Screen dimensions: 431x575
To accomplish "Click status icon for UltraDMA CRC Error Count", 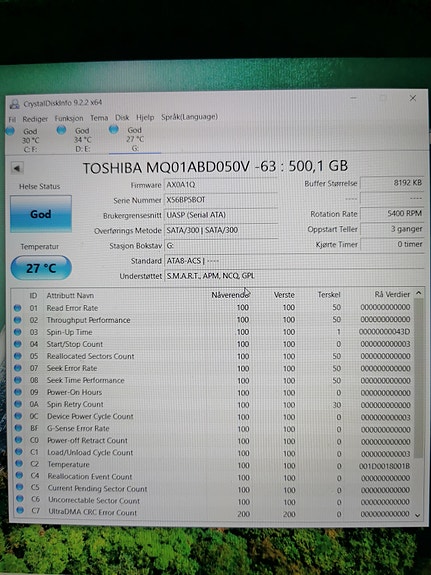I will [x=20, y=510].
